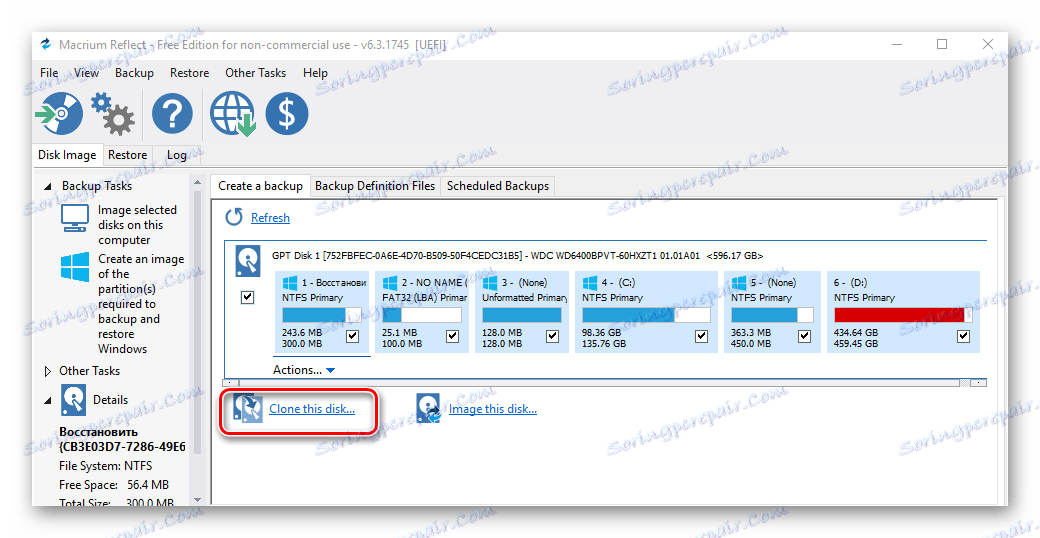This screenshot has width=1040, height=538.
Task: Uncheck partition 5 (None) 450 MB checkbox
Action: [x=805, y=336]
